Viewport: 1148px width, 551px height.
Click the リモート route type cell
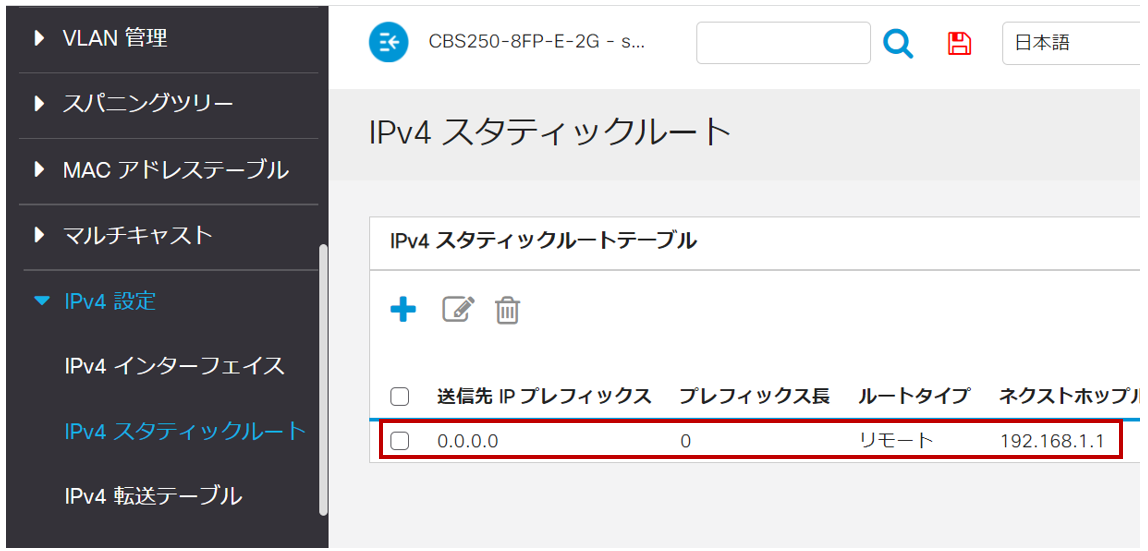point(896,441)
